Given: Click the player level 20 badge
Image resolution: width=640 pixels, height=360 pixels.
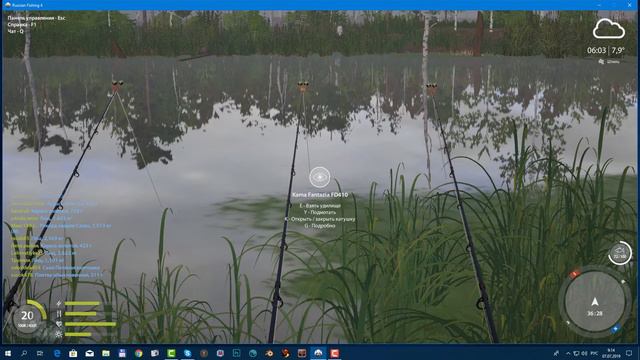Looking at the screenshot, I should click(x=28, y=317).
